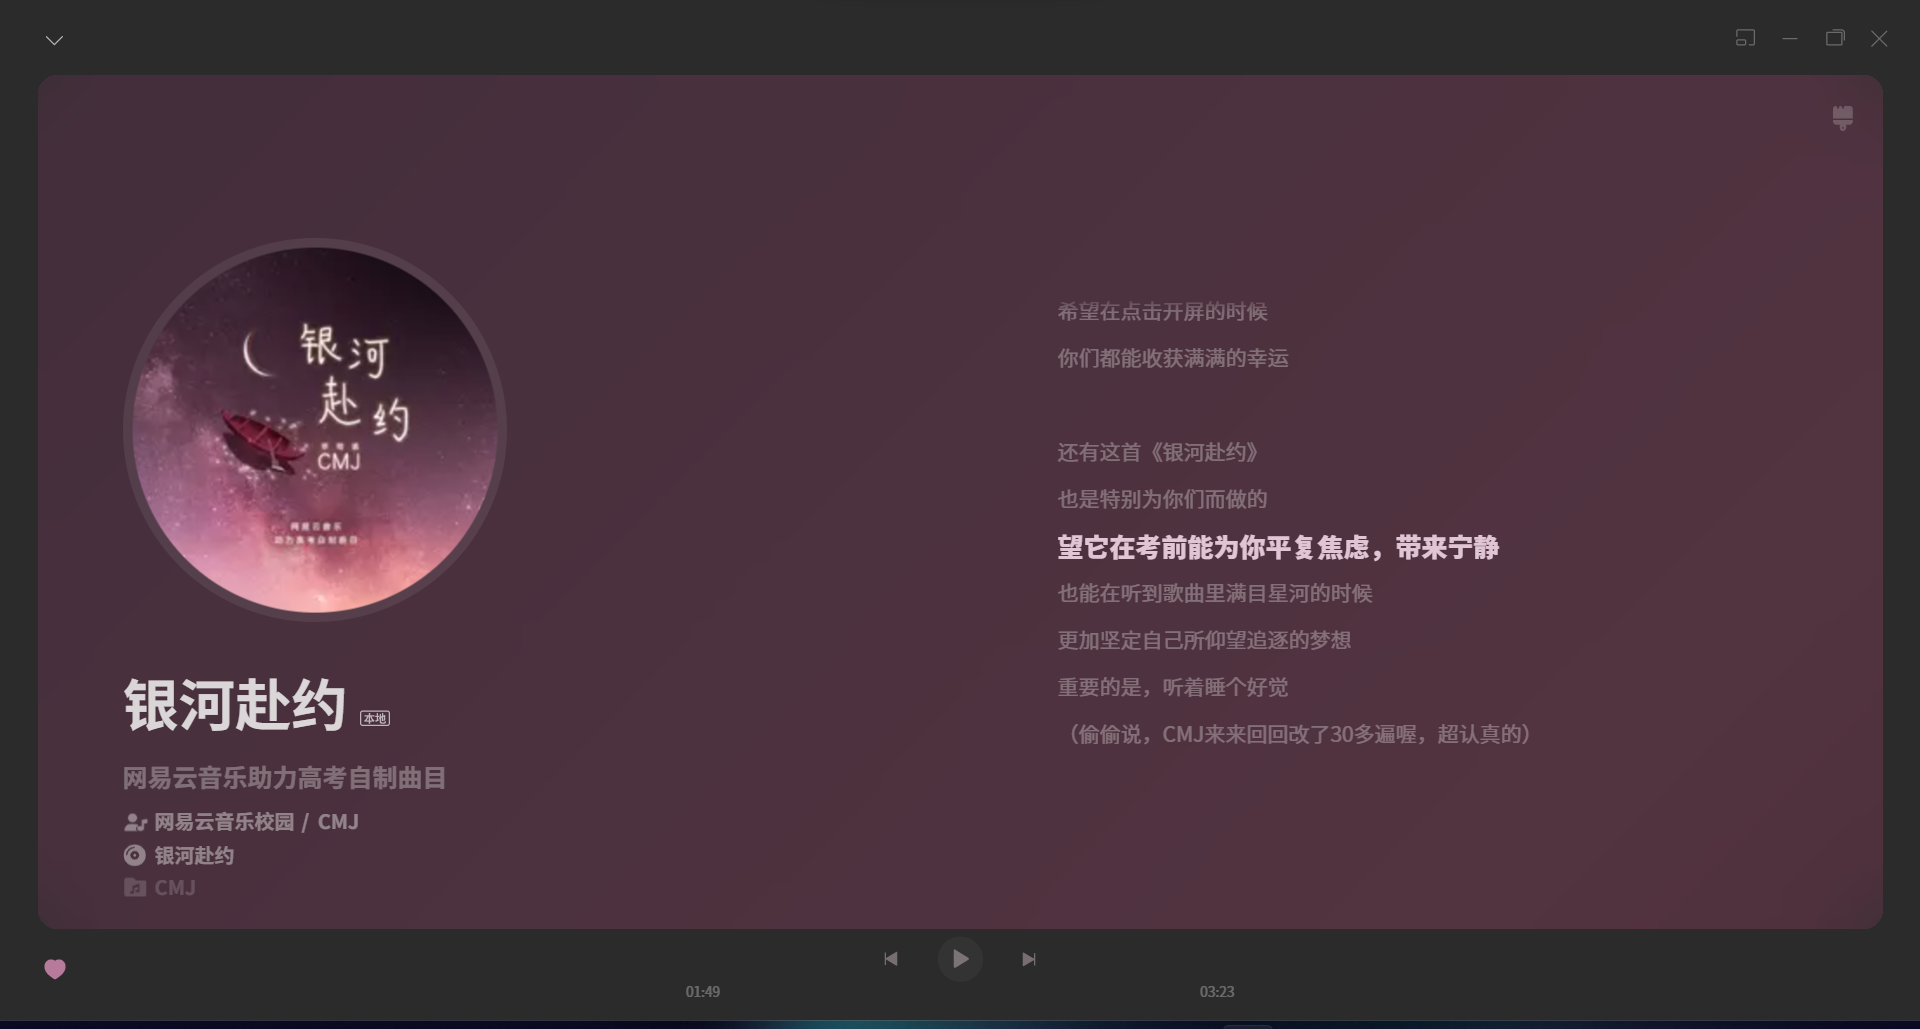
Task: Click the highlighted lyric line 望它在考前能为你平复焦虑
Action: click(1280, 548)
